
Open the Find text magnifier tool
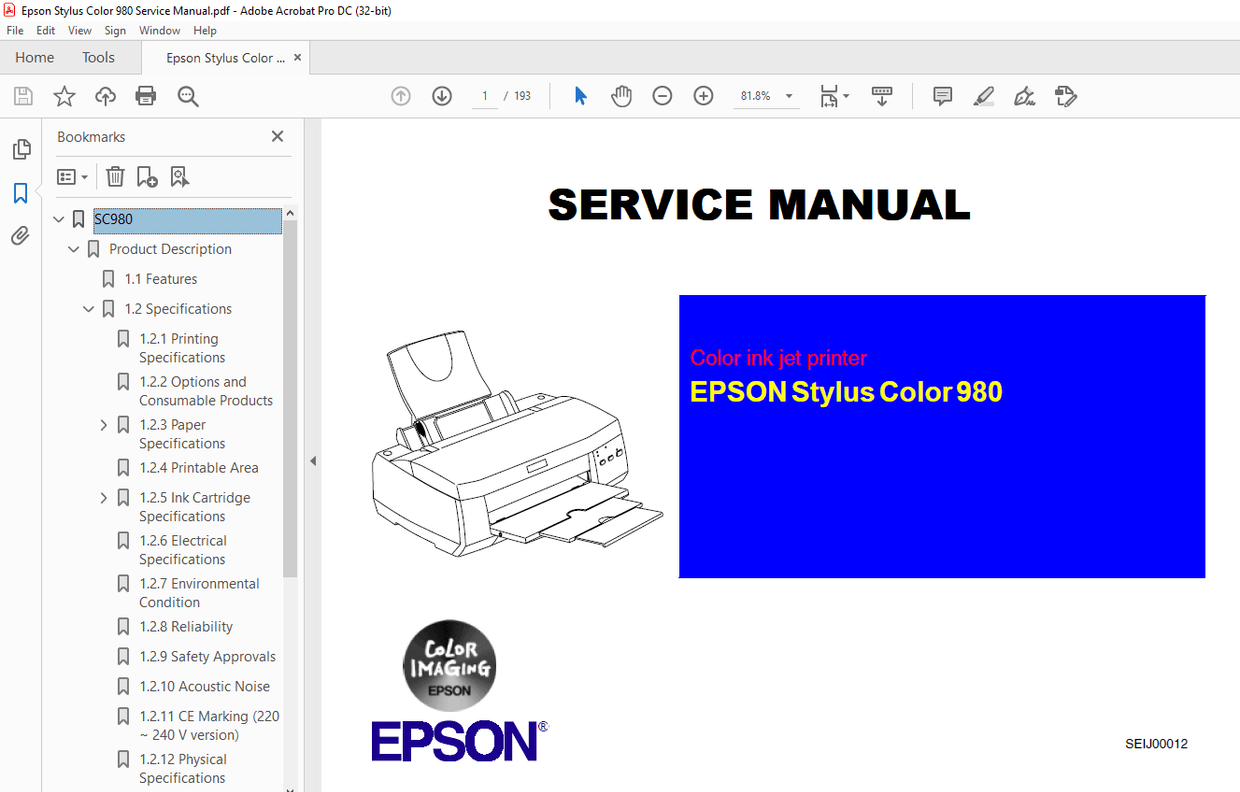click(x=188, y=96)
